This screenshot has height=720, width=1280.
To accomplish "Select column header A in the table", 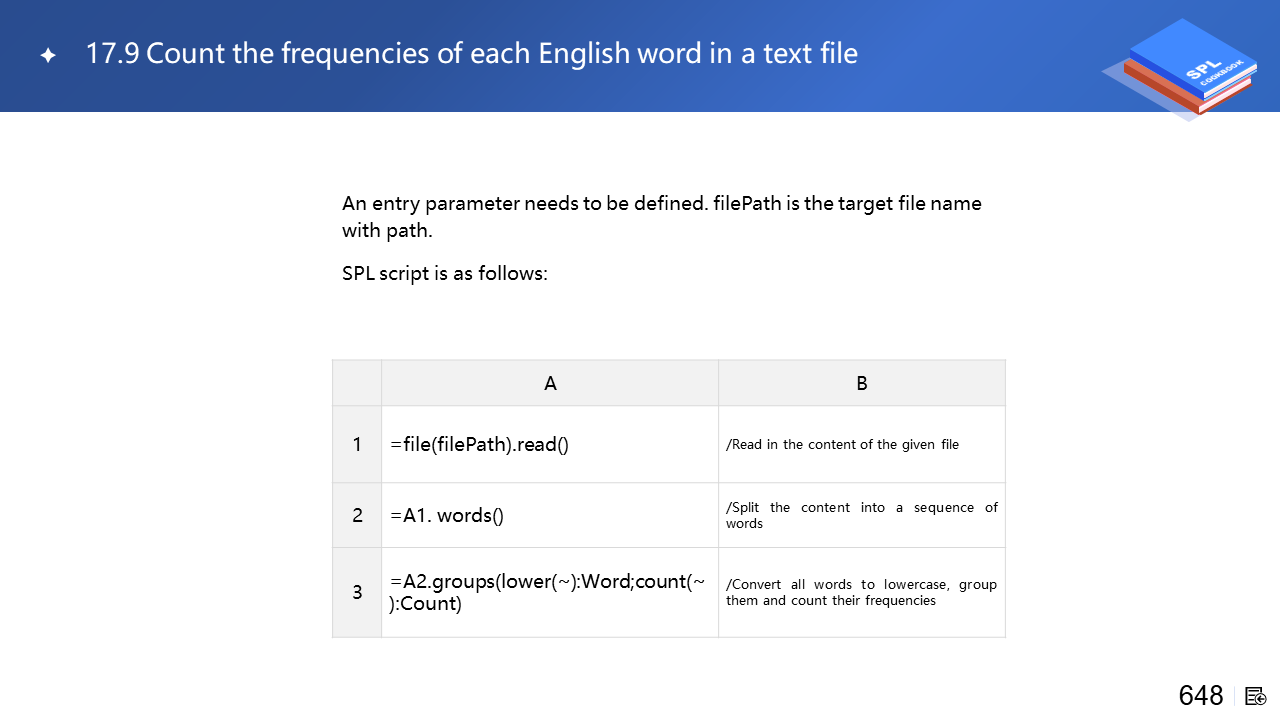I will 550,383.
